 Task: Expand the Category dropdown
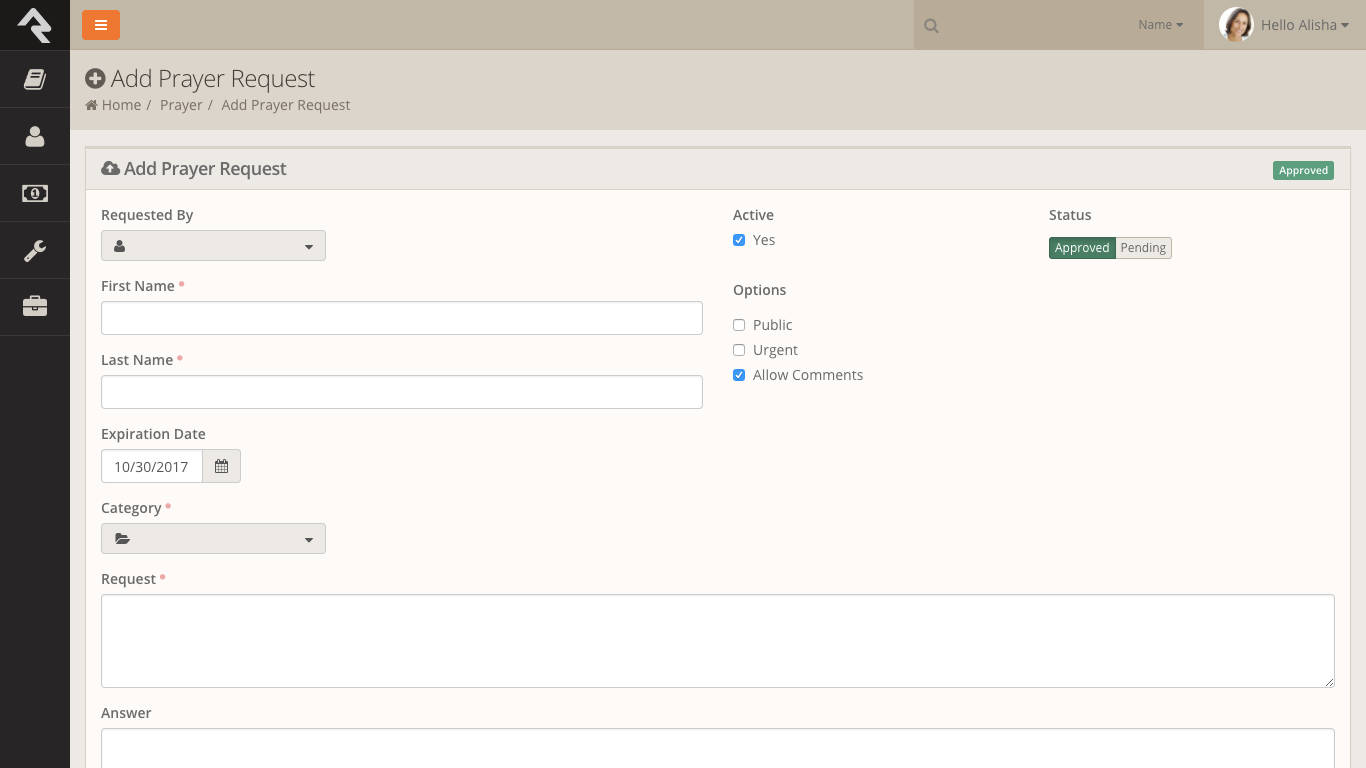[213, 539]
